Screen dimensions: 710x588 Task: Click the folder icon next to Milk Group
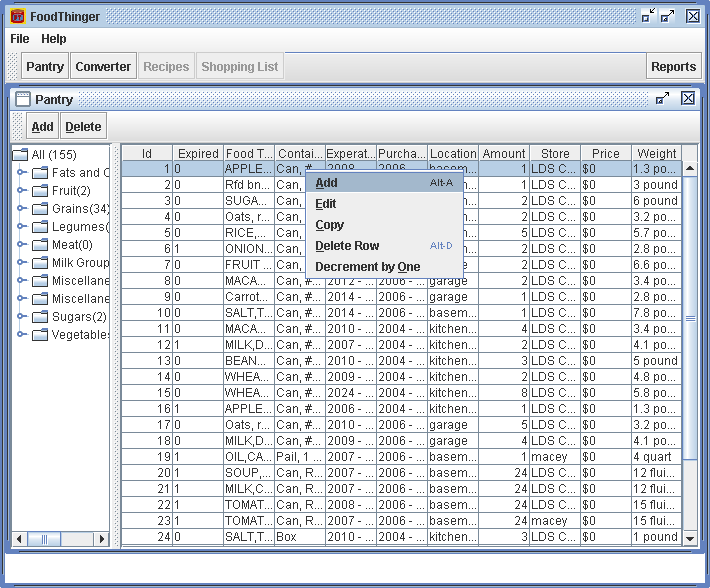tap(40, 263)
